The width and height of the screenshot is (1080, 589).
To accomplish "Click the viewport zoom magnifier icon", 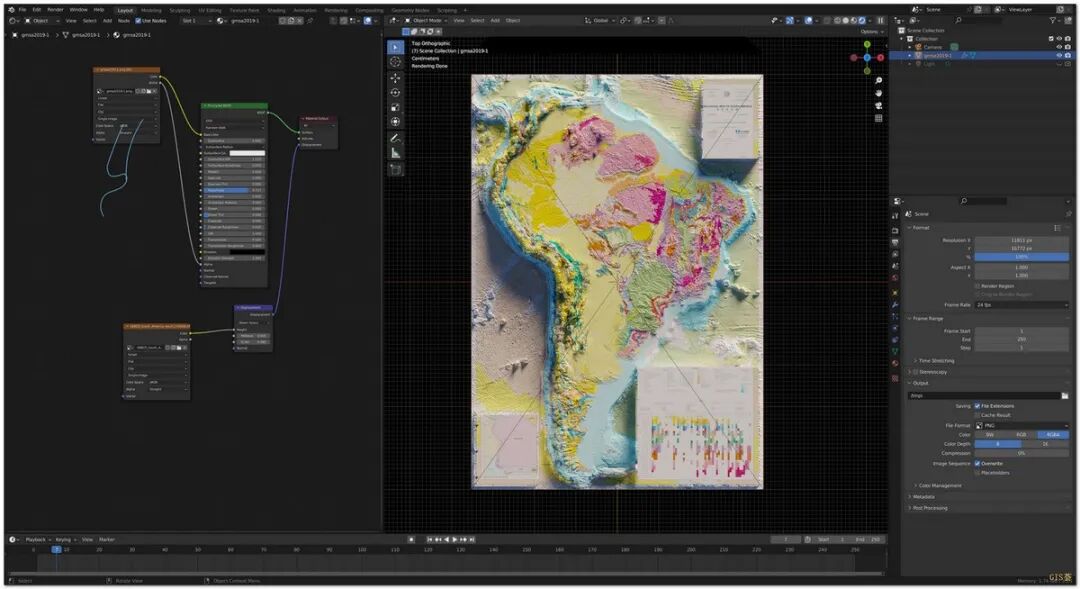I will click(878, 79).
